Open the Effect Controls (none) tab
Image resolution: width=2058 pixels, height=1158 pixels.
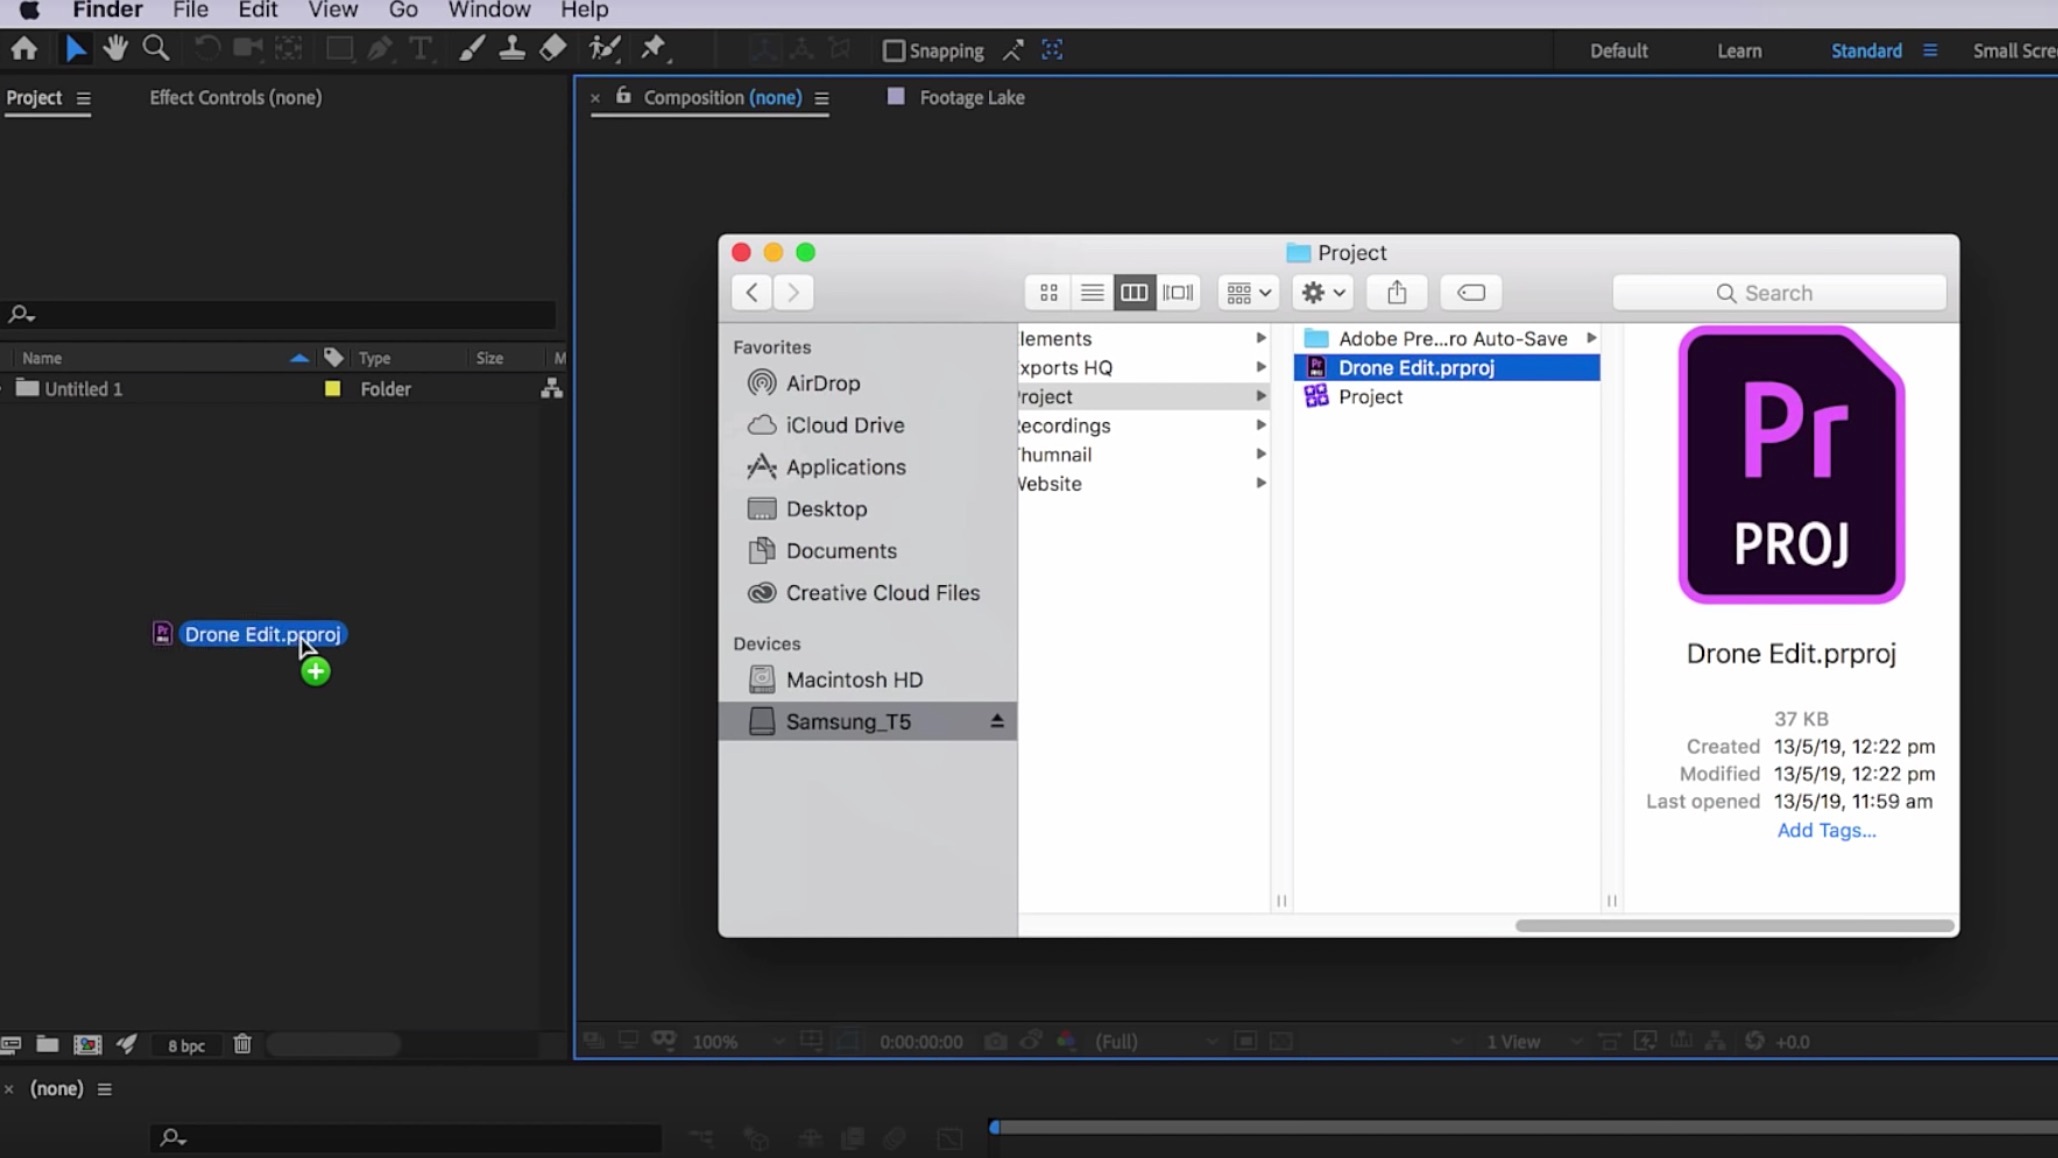tap(236, 98)
